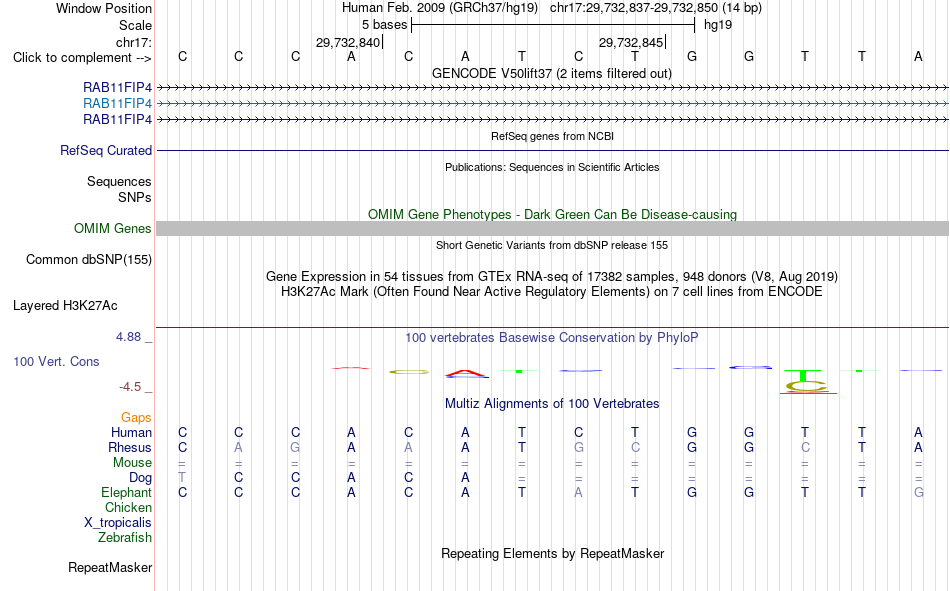Click the chr17:29,732,837-29,732,850 position text

pyautogui.click(x=656, y=8)
